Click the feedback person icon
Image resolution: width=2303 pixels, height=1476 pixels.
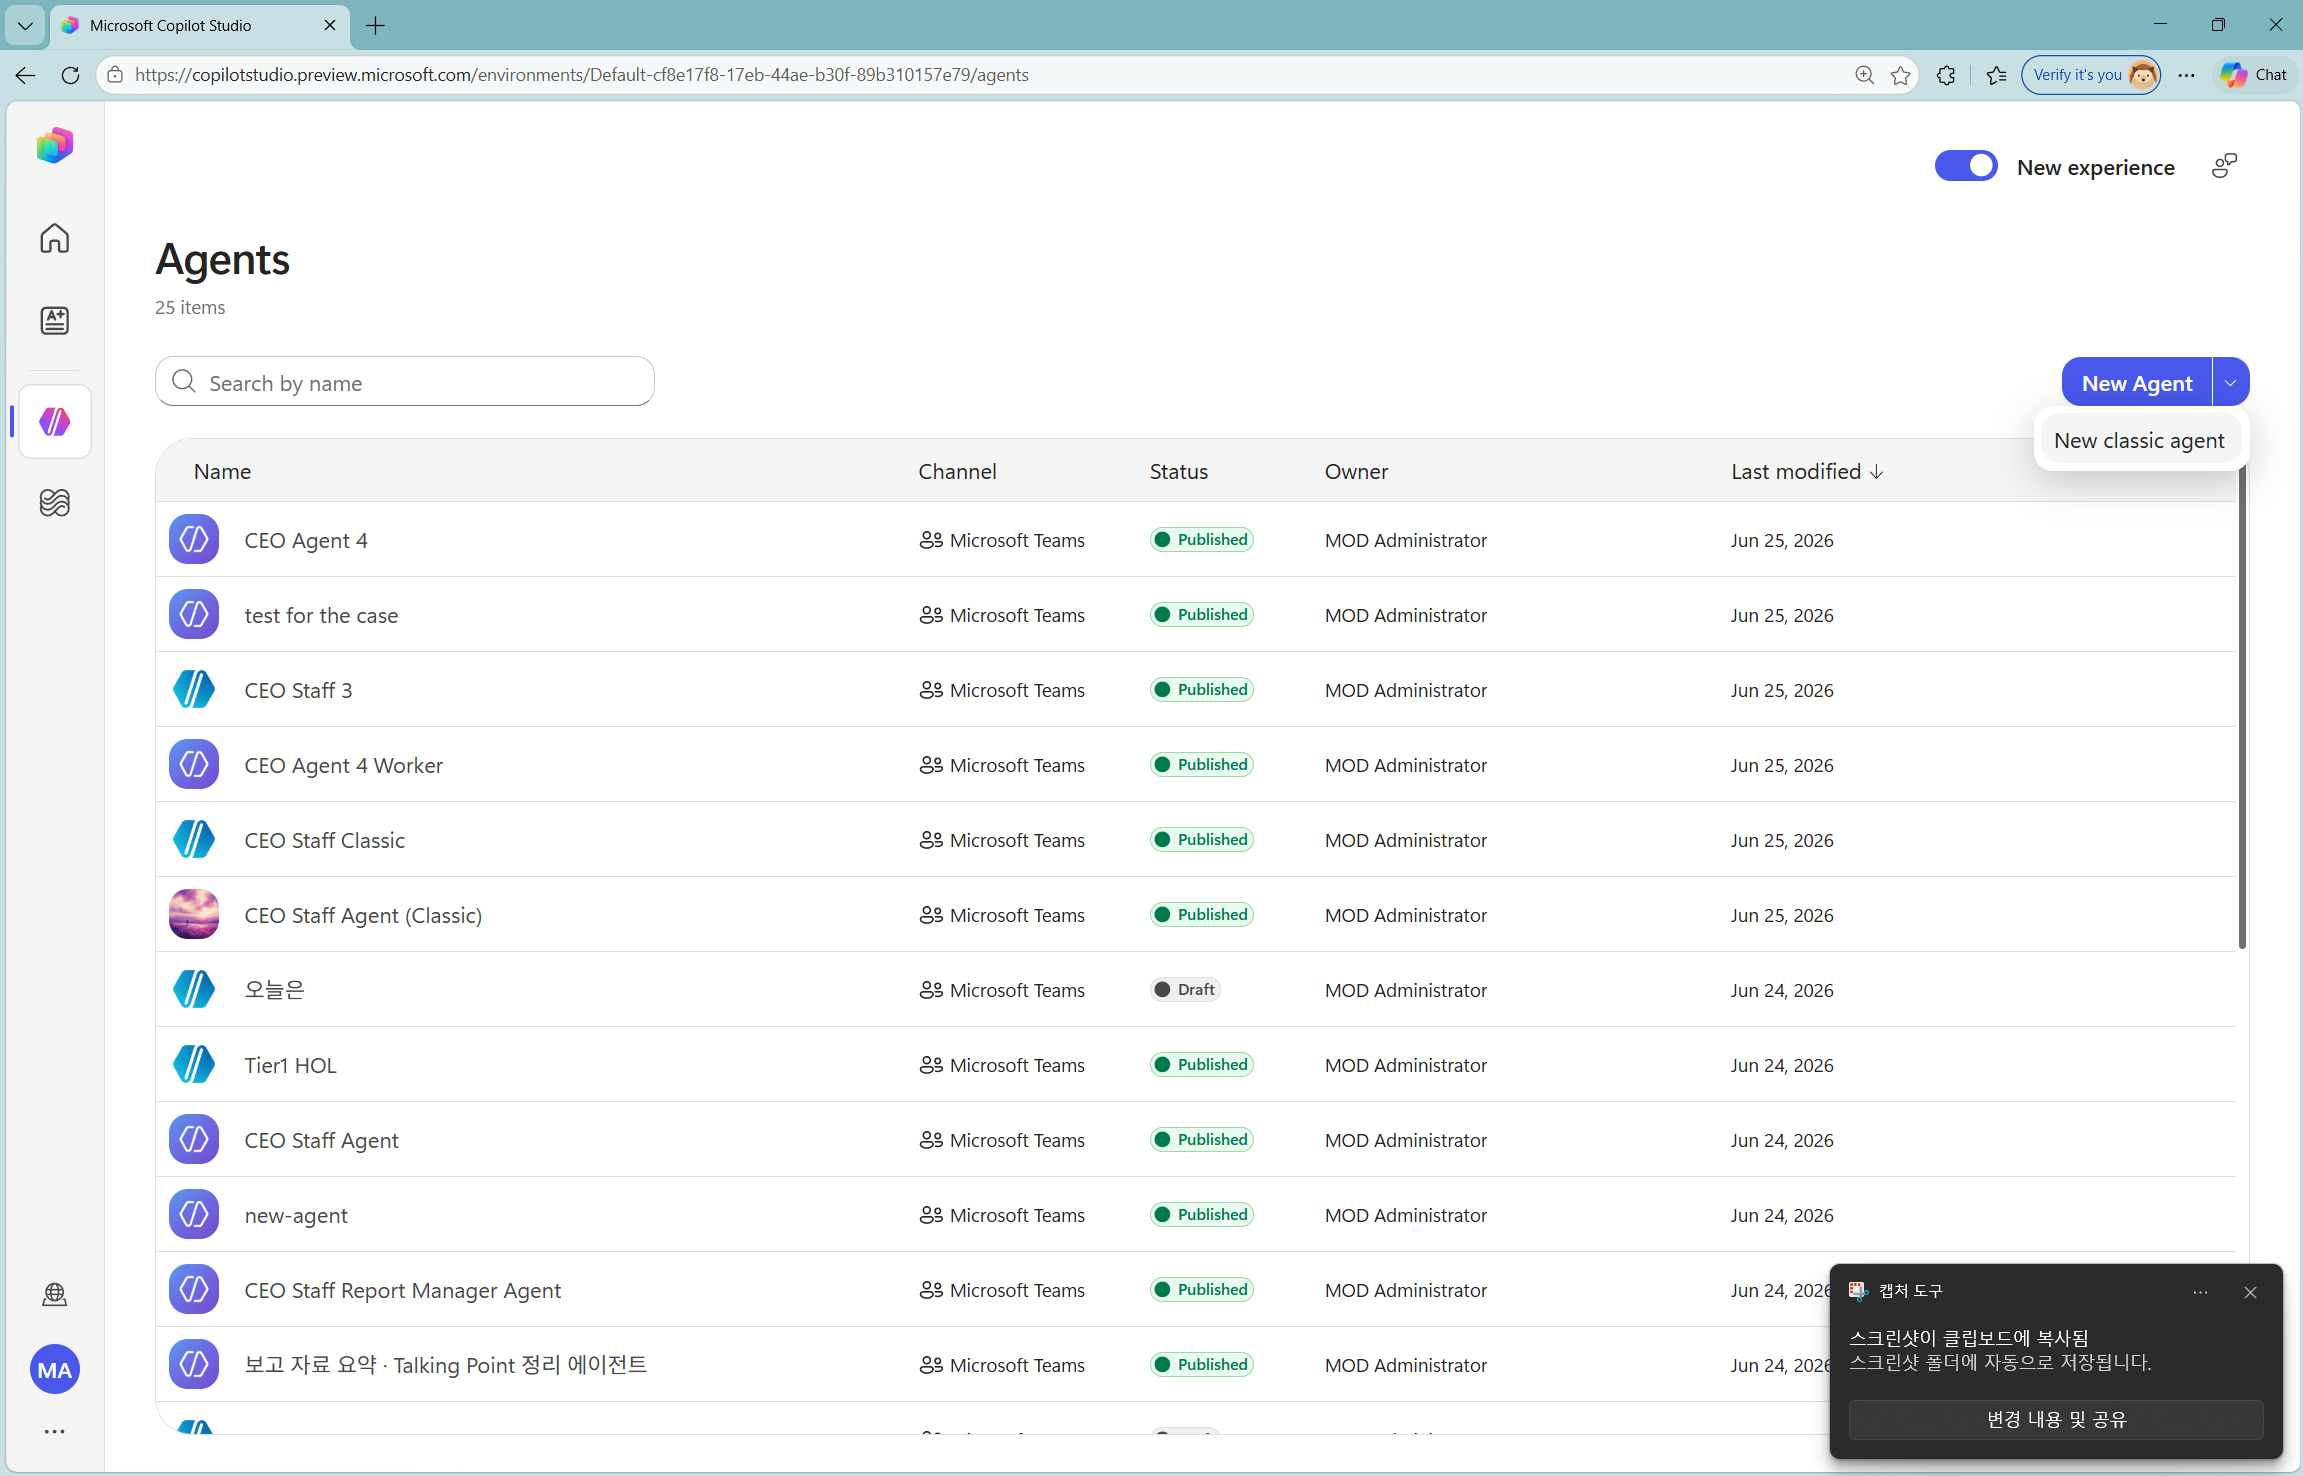2224,166
